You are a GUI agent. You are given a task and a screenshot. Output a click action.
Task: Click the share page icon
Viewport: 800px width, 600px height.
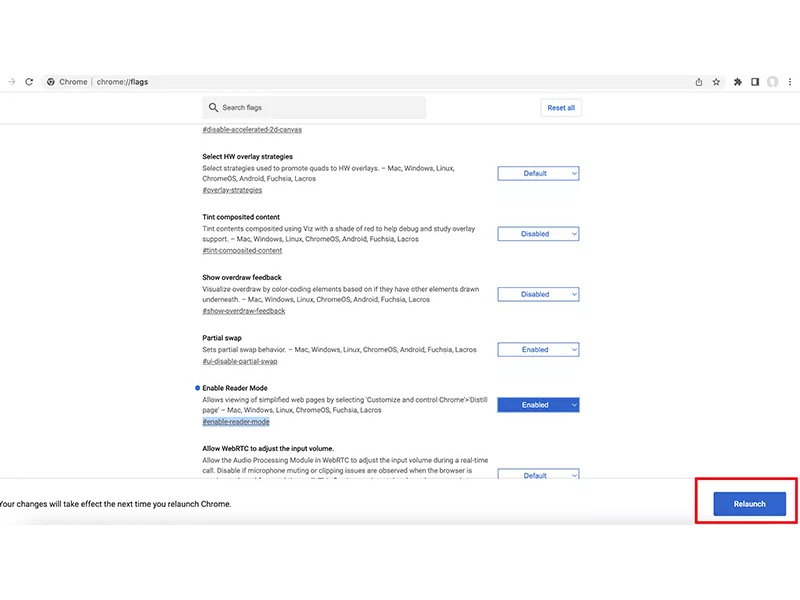tap(698, 82)
